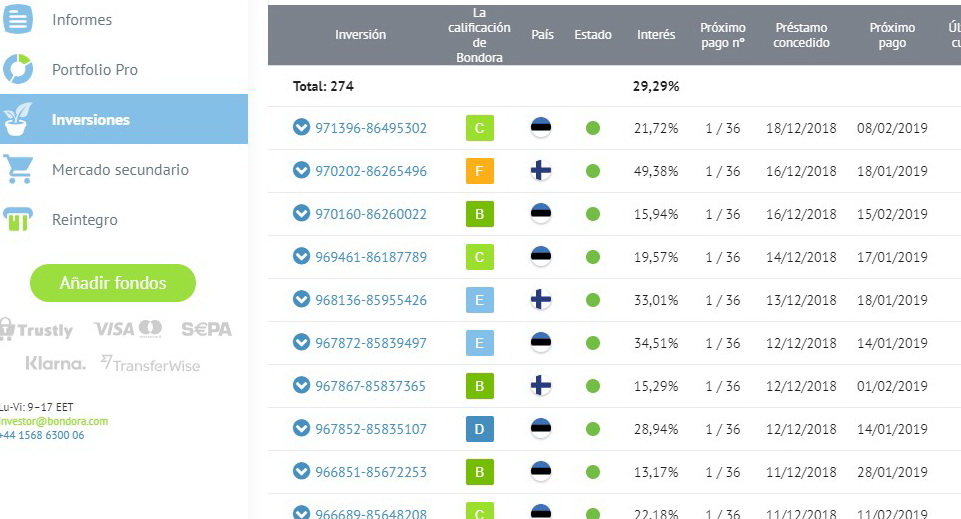This screenshot has height=519, width=961.
Task: Sort by Préstamo concedido column header
Action: click(x=801, y=35)
